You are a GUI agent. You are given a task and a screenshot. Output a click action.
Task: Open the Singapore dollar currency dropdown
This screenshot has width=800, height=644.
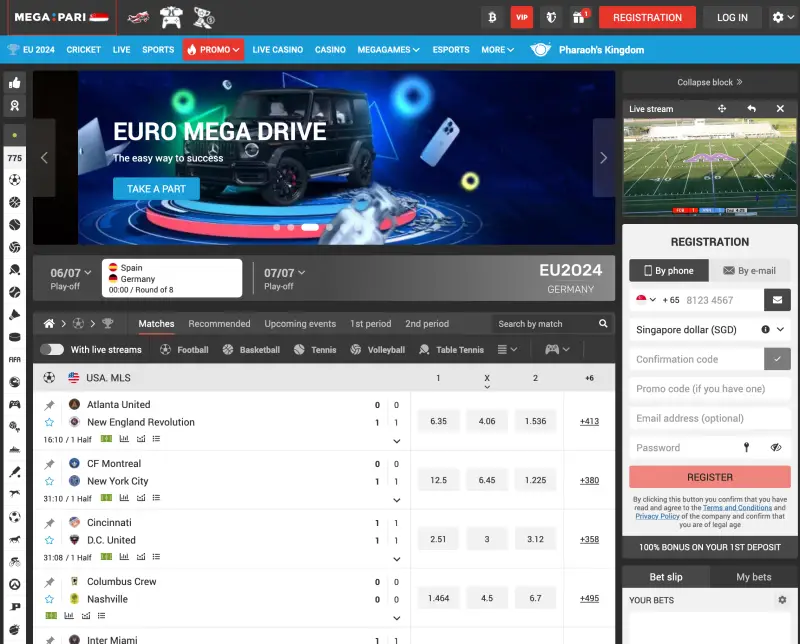tap(710, 329)
